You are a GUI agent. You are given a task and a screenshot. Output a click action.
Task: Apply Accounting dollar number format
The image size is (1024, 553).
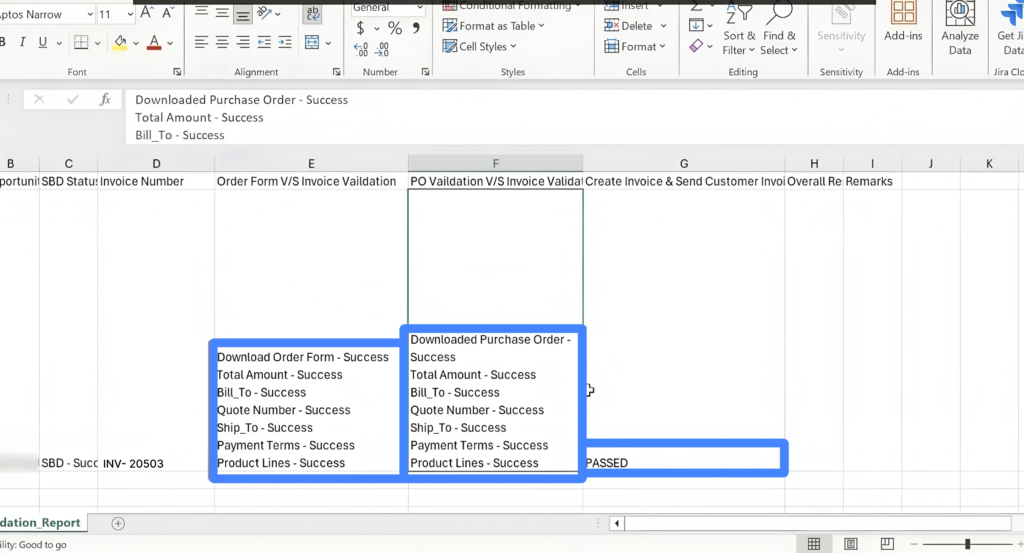[360, 28]
